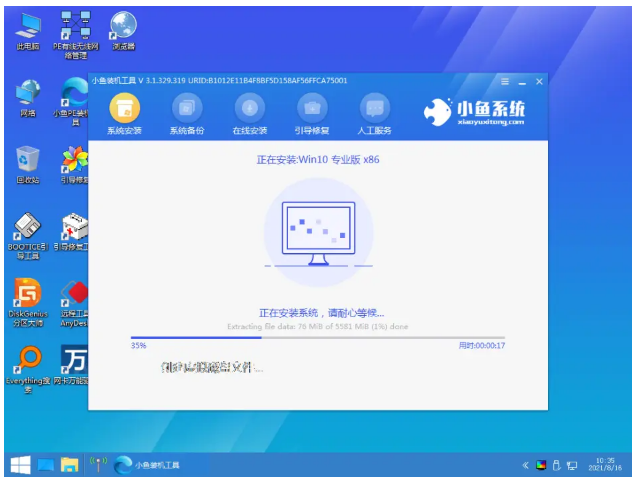Click the Windows Start button
The image size is (639, 483).
[20, 465]
